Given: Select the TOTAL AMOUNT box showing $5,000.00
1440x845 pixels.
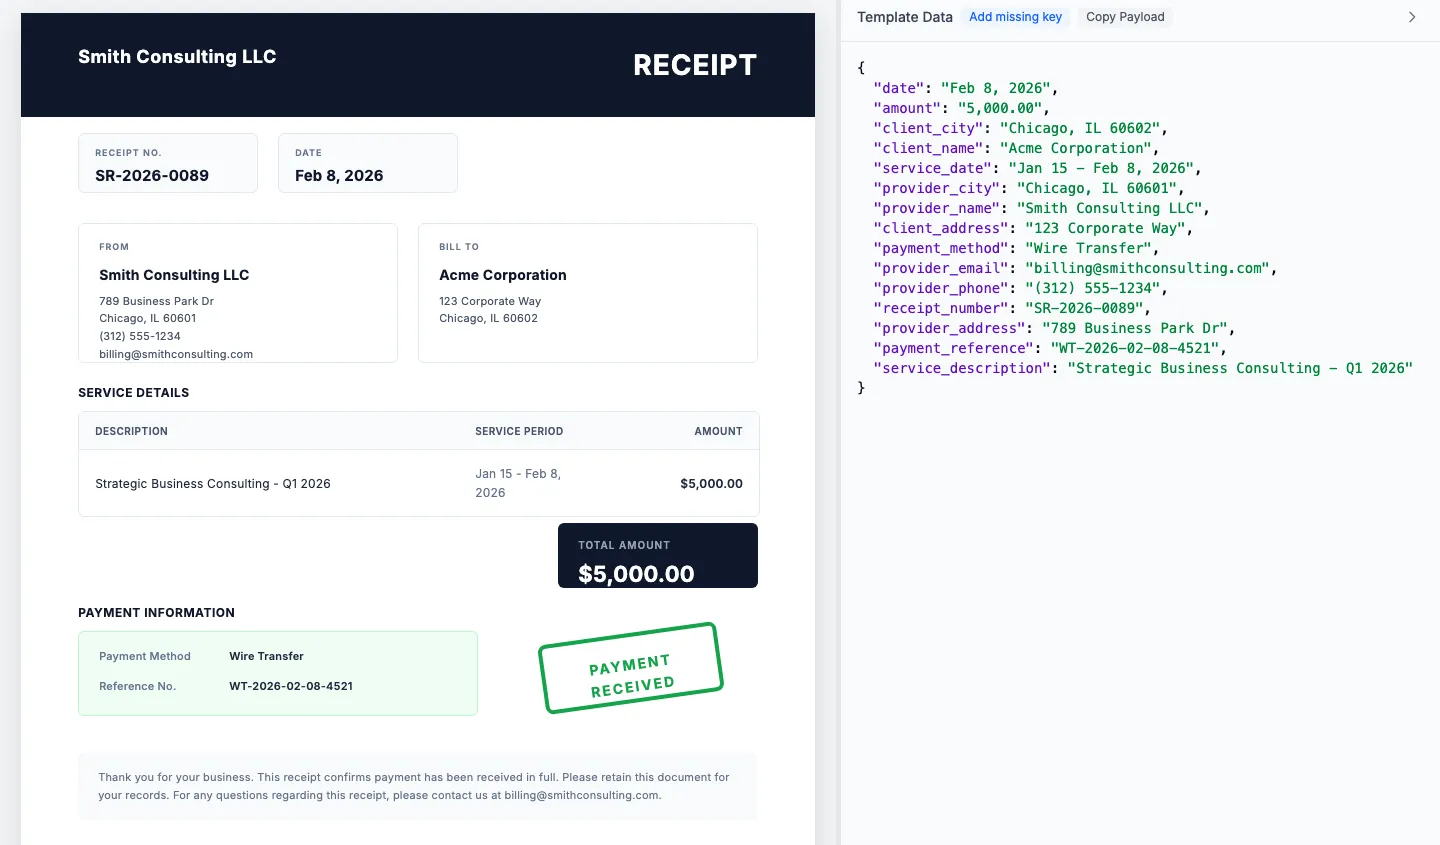Looking at the screenshot, I should [x=657, y=556].
